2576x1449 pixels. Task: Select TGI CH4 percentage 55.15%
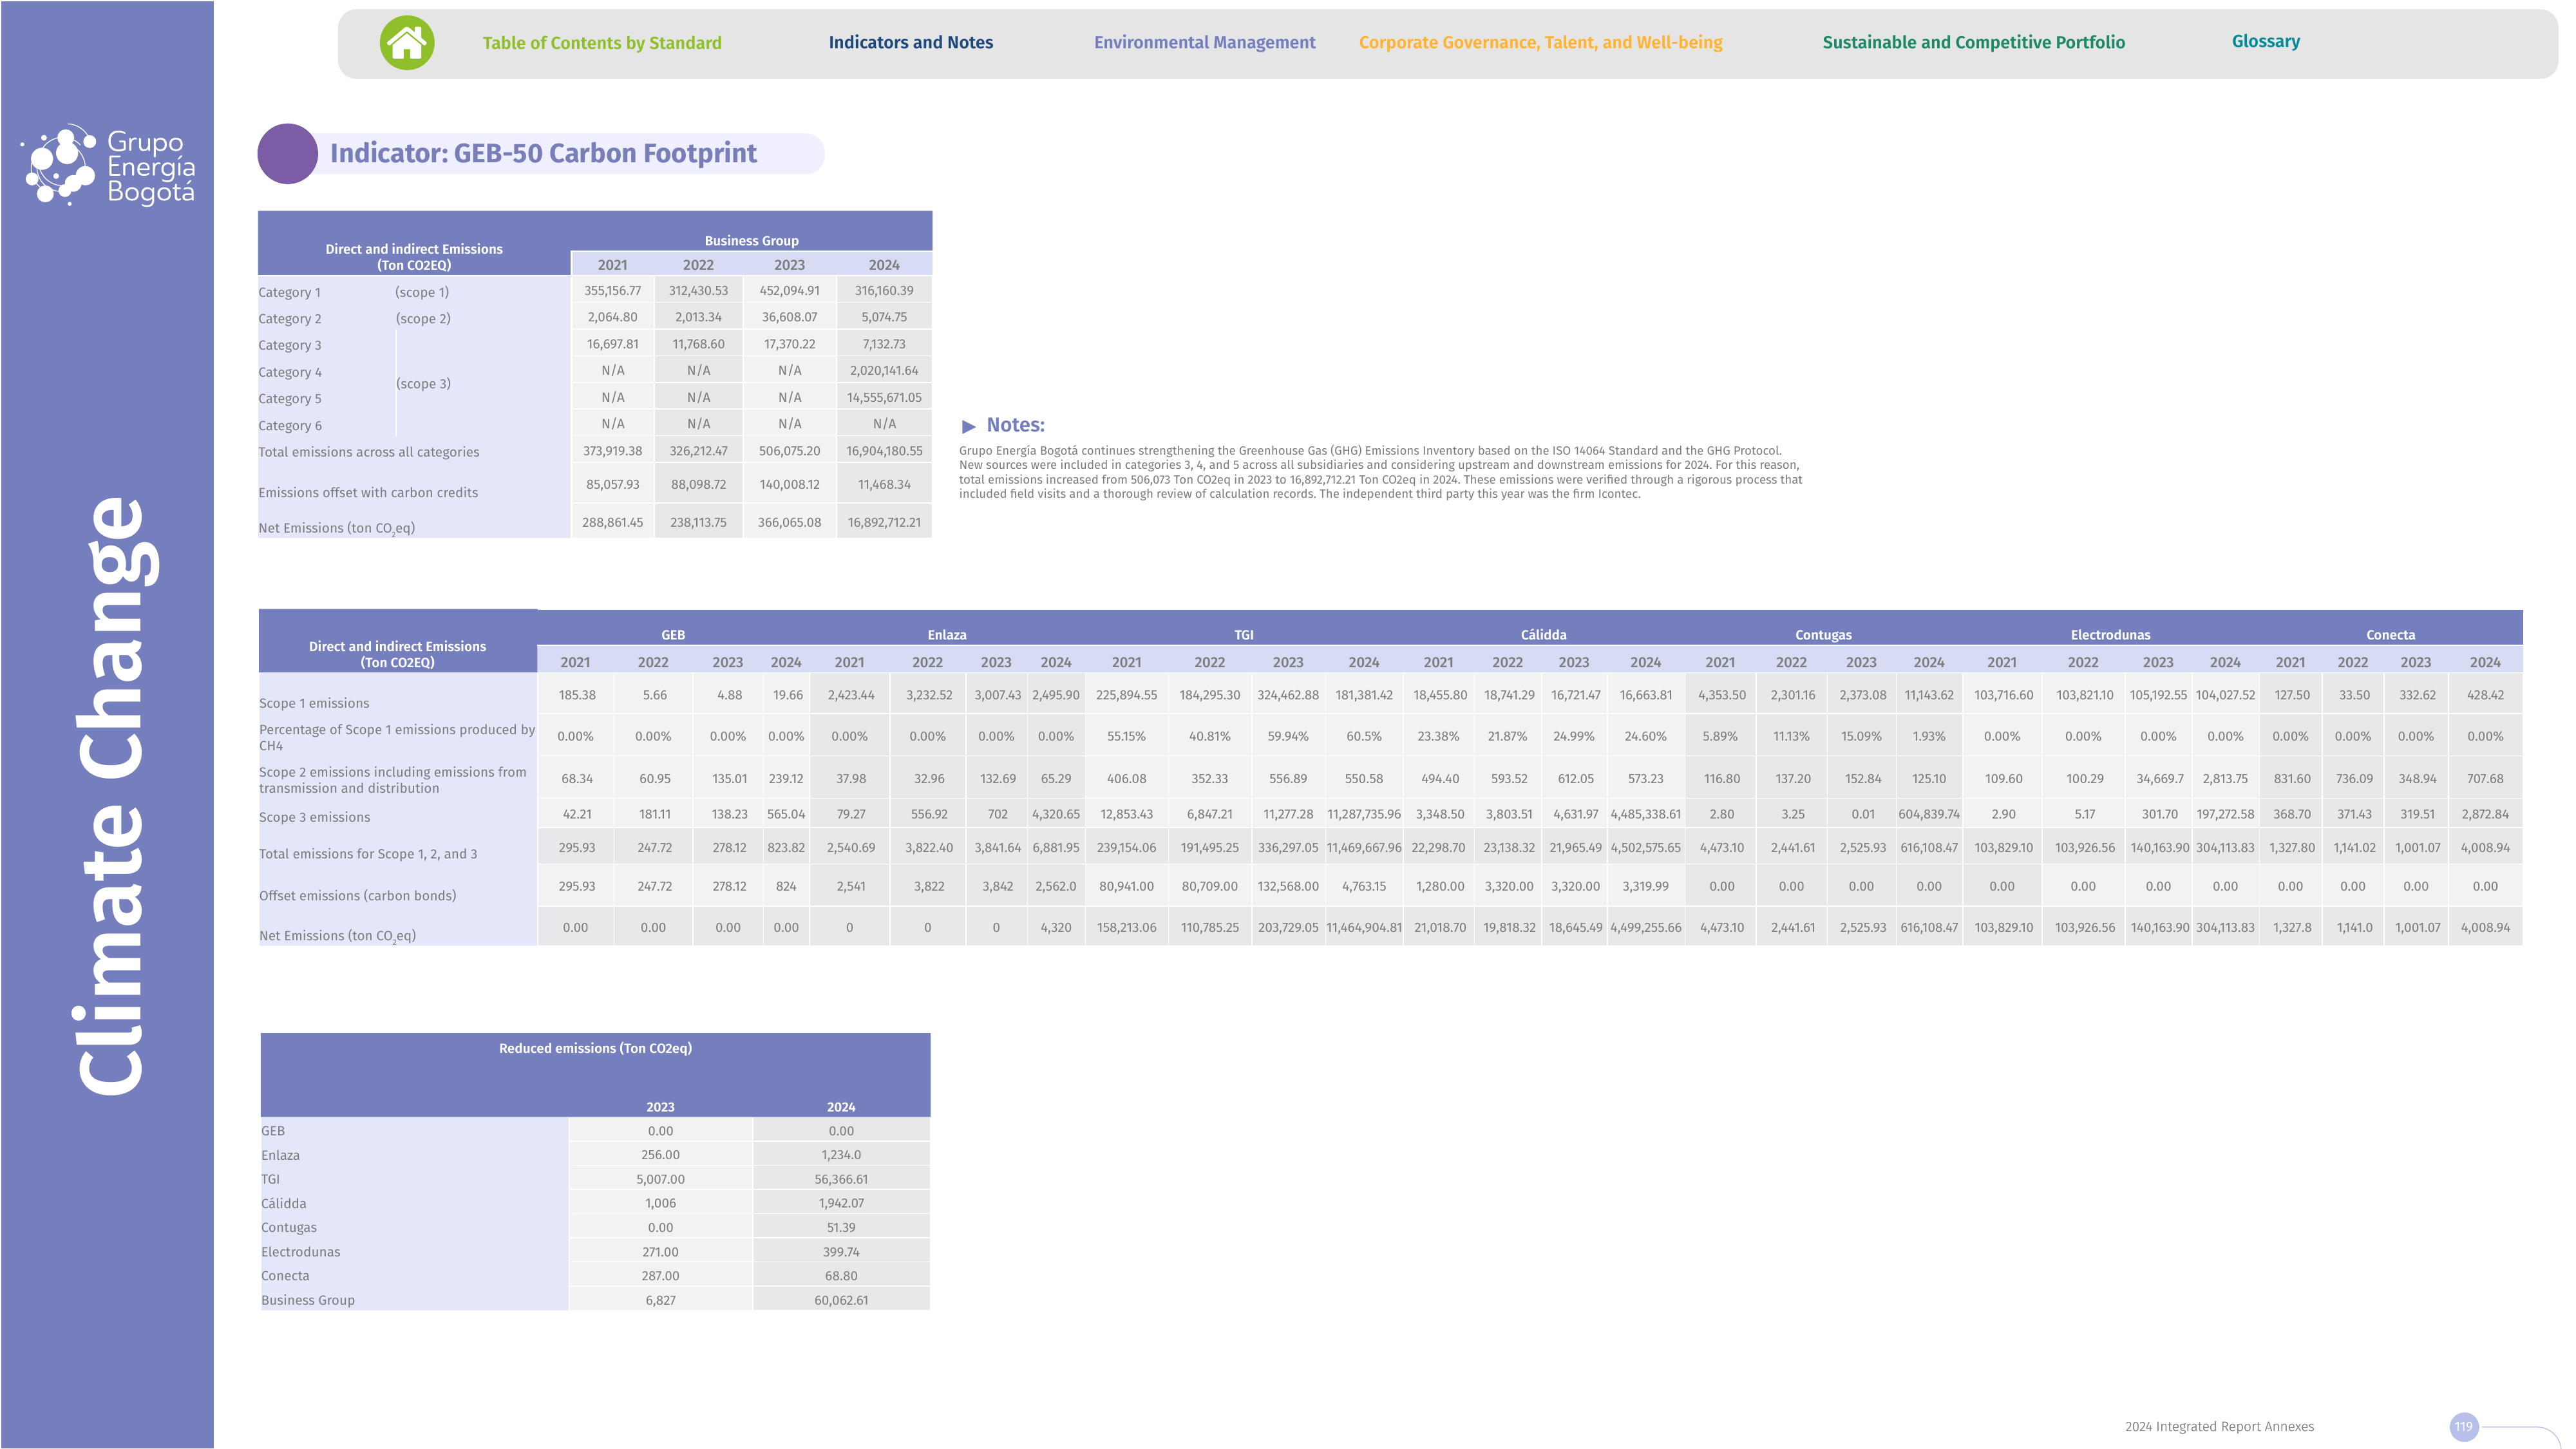point(1126,736)
